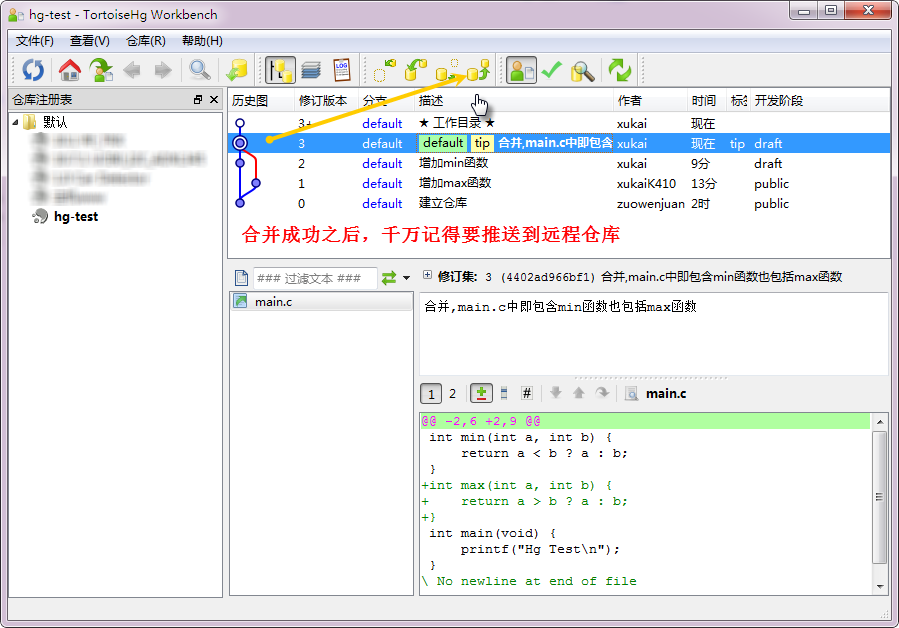Select revision 2 增加min函数
Image resolution: width=899 pixels, height=628 pixels.
pos(559,163)
